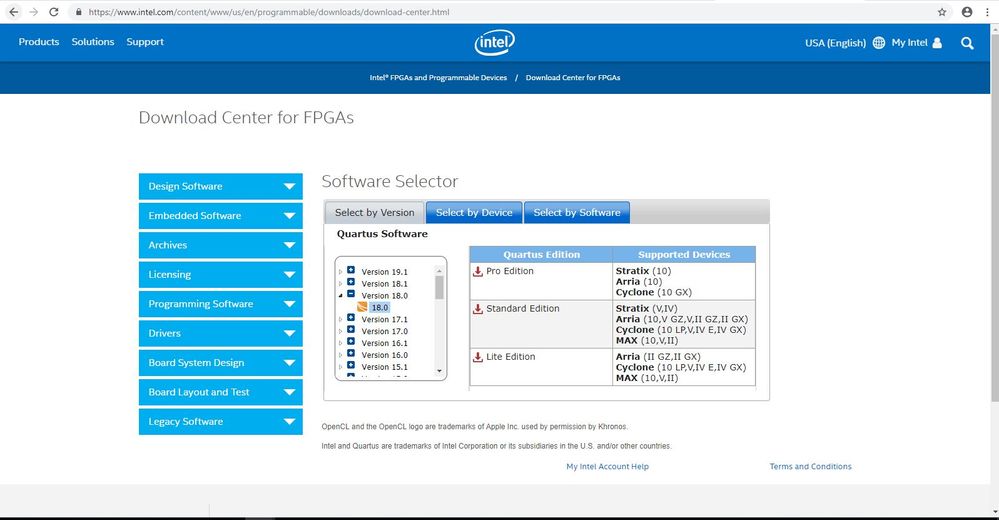Expand the Embedded Software section

pyautogui.click(x=220, y=215)
